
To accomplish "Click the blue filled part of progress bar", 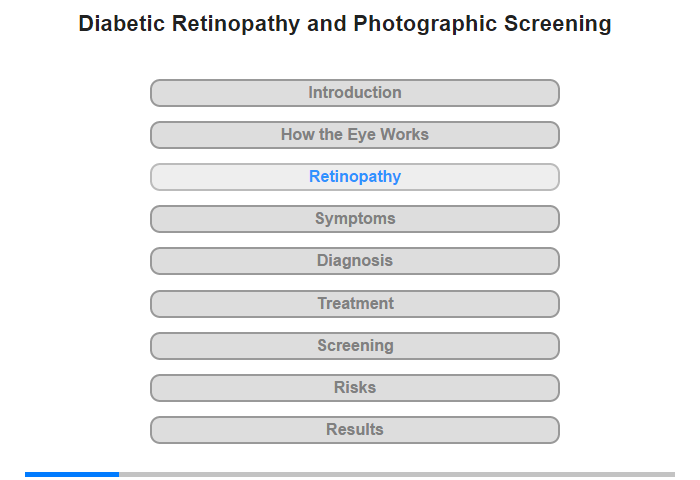I will tap(72, 474).
